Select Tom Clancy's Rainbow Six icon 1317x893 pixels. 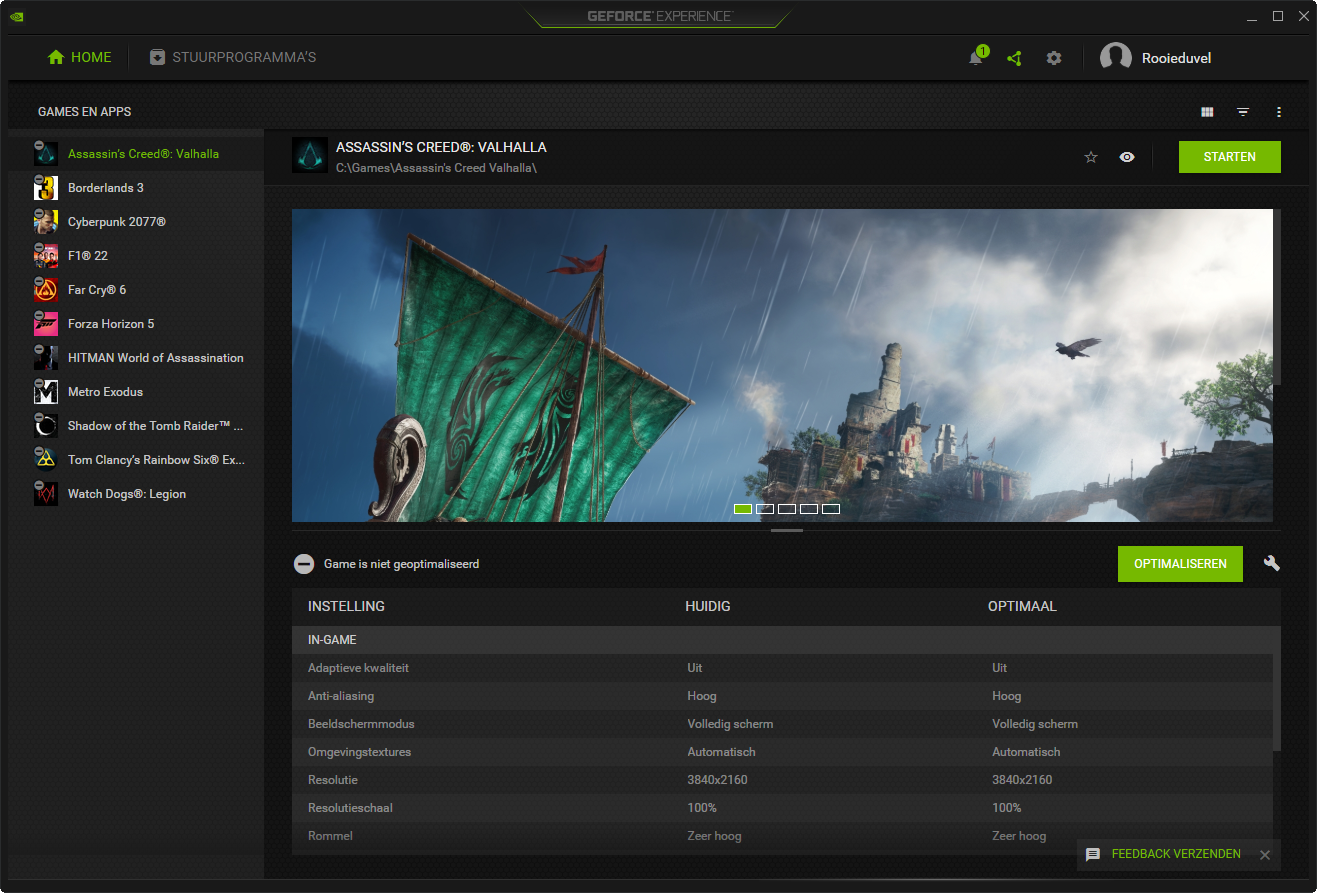[x=46, y=460]
